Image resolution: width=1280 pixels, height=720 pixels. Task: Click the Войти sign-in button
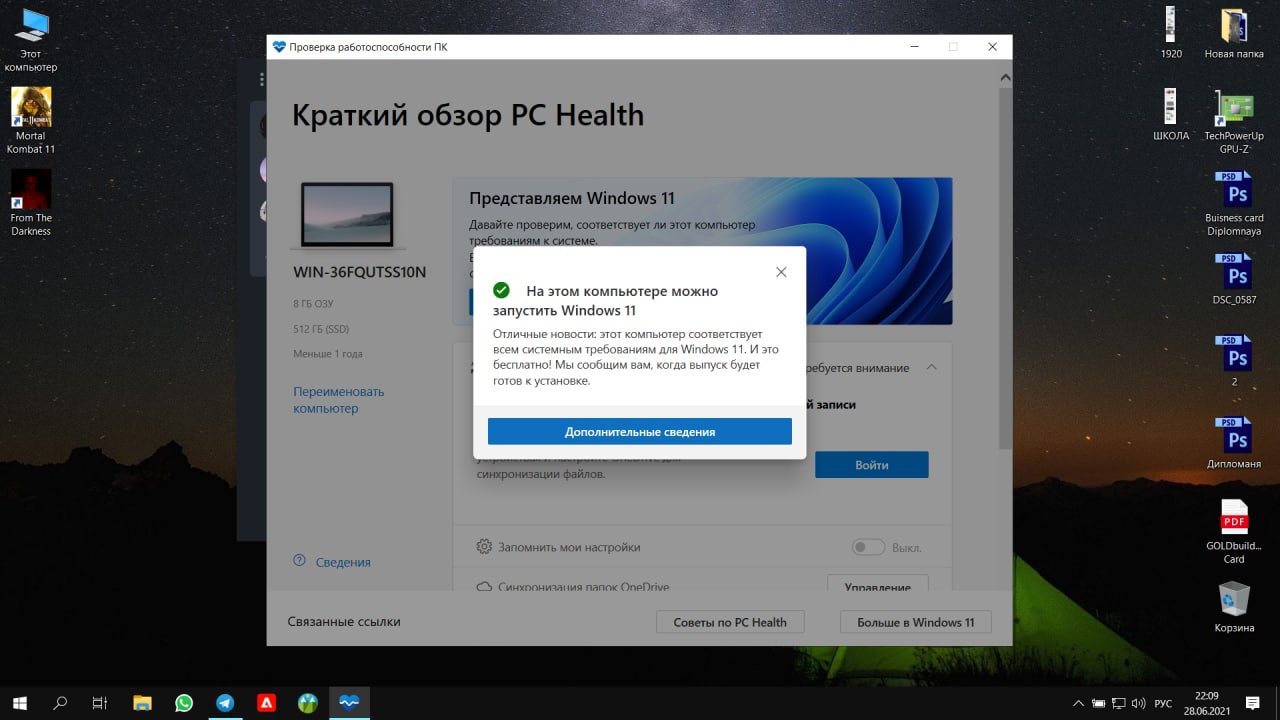[x=871, y=465]
